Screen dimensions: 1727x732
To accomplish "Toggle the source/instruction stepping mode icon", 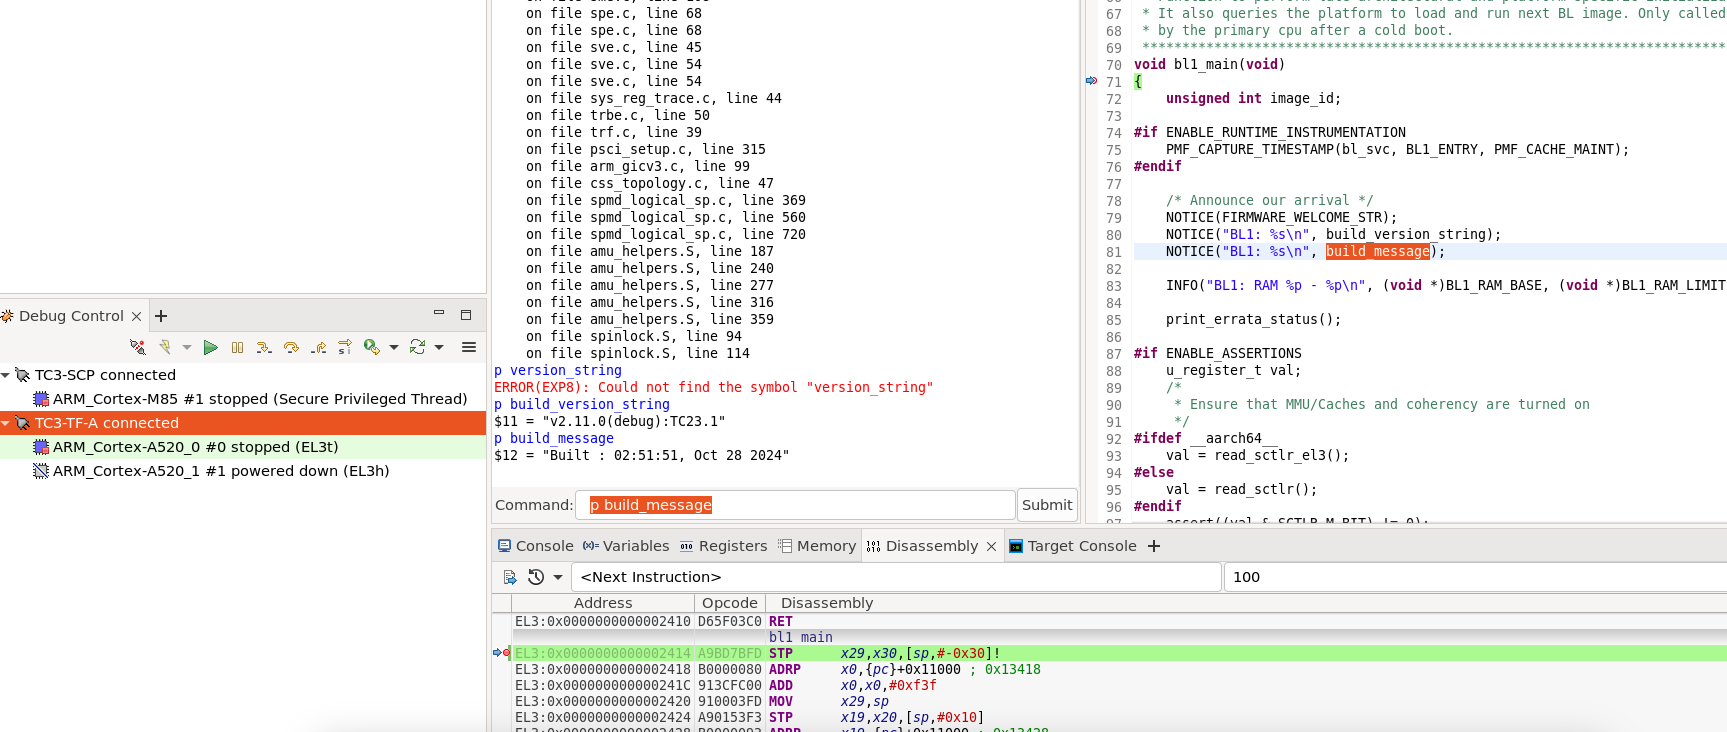I will [x=345, y=347].
